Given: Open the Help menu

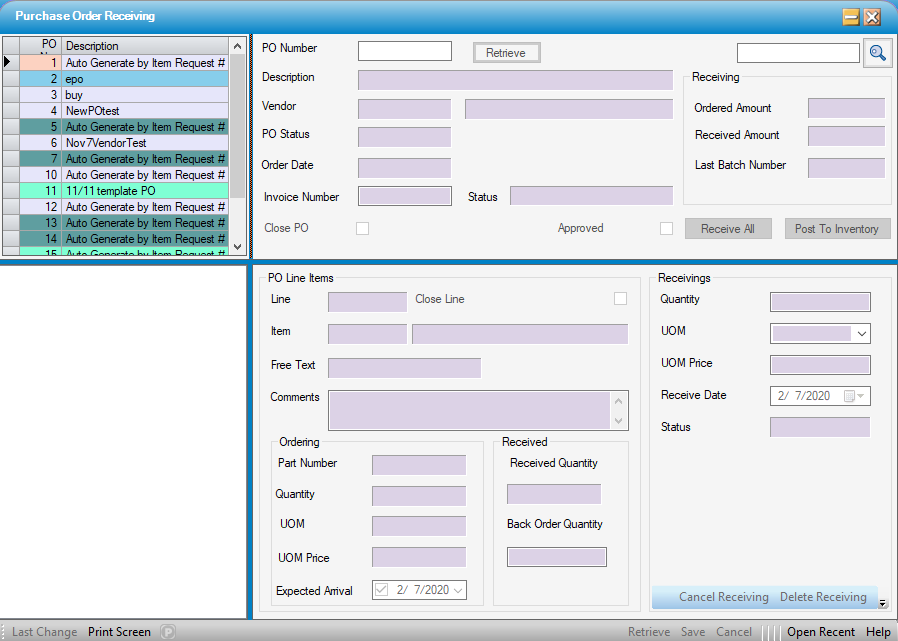Looking at the screenshot, I should (x=878, y=632).
